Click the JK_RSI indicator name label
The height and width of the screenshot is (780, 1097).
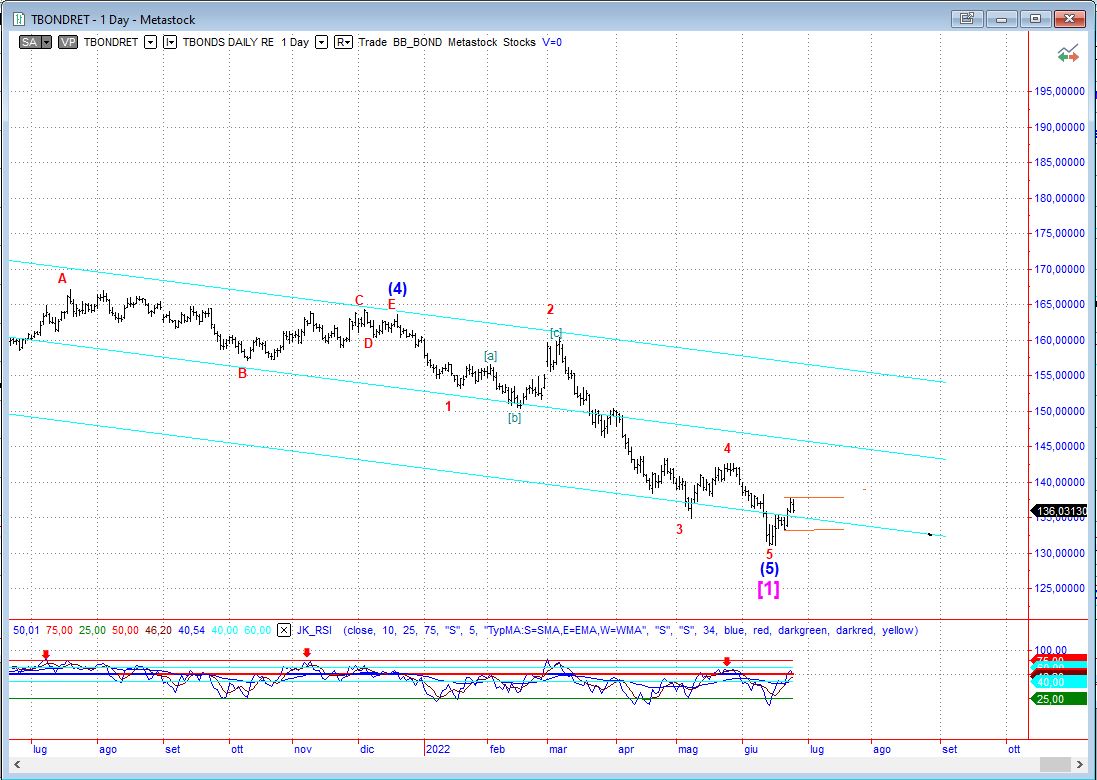coord(314,630)
